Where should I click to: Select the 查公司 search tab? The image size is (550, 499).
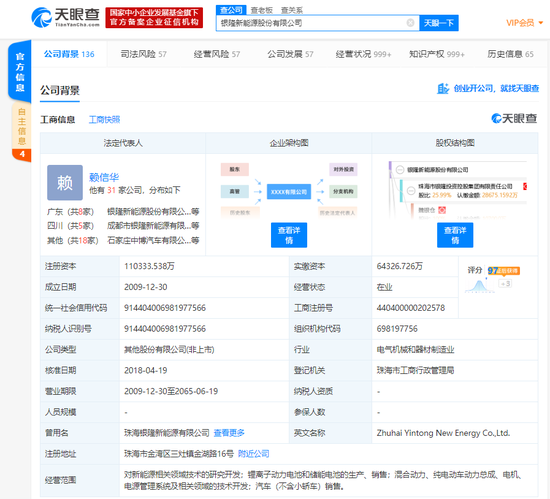(231, 10)
